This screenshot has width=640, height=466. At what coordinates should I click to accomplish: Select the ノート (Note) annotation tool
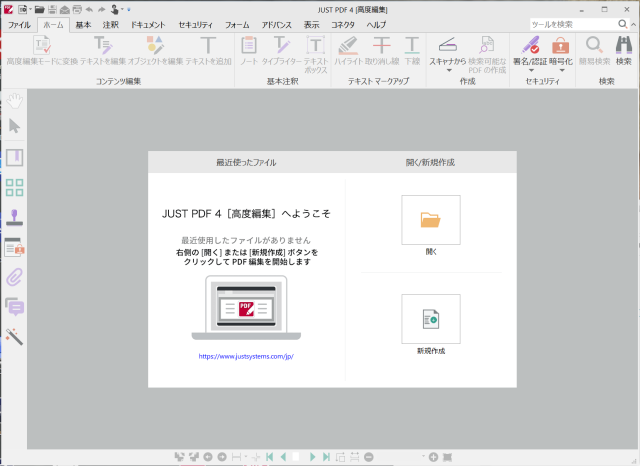[249, 45]
